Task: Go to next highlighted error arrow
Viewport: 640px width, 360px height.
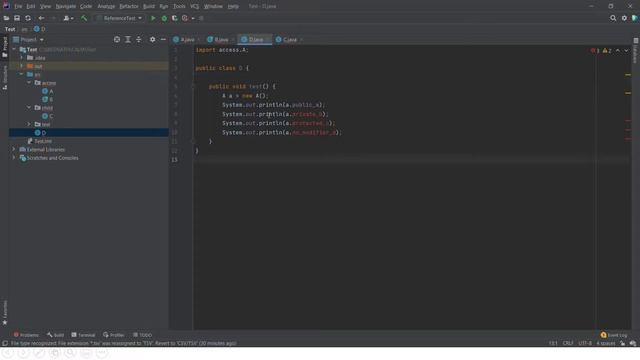Action: pyautogui.click(x=626, y=51)
